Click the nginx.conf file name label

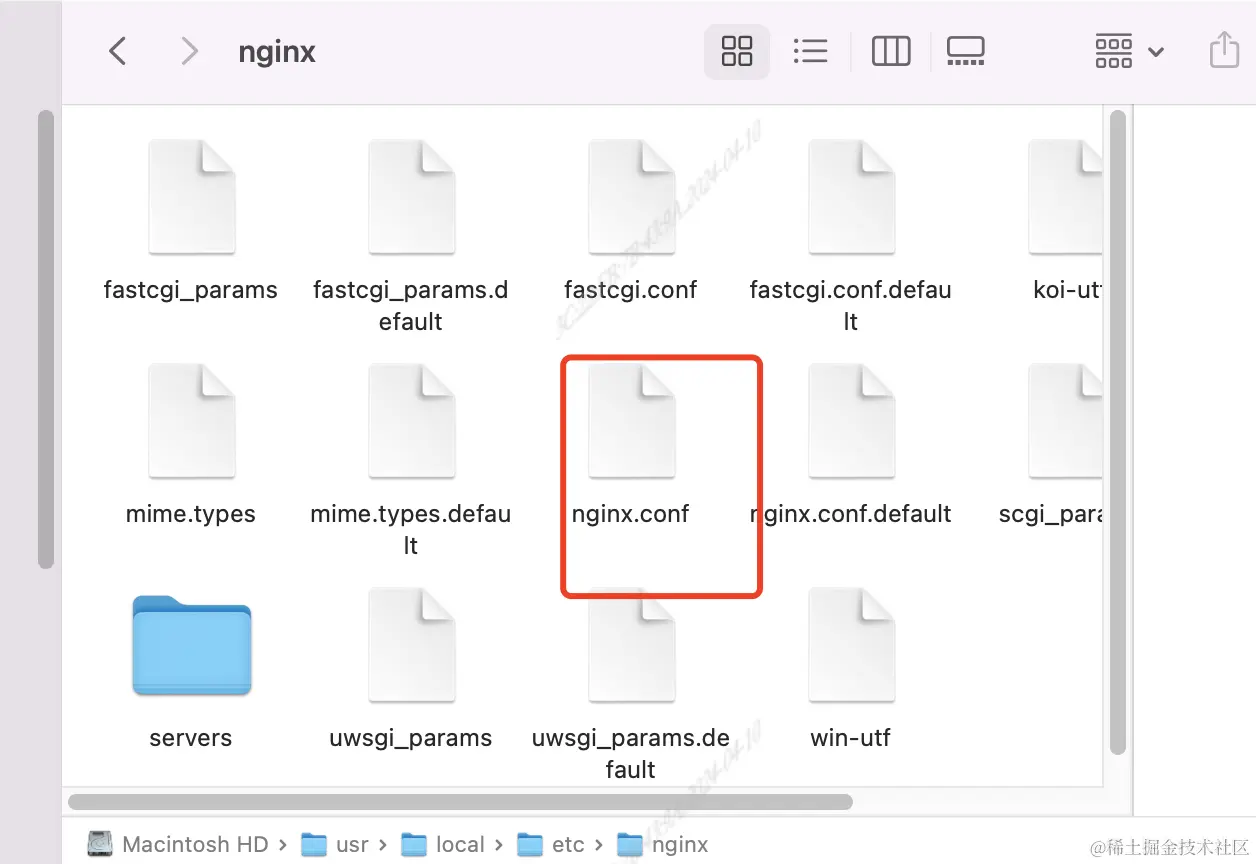click(631, 515)
